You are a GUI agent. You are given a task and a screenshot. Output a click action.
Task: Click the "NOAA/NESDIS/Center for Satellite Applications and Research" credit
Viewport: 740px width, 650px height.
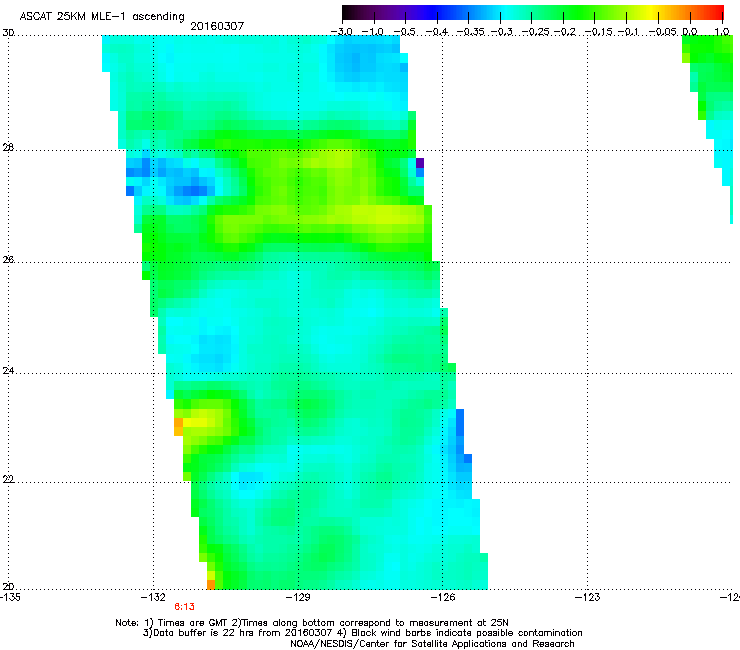432,644
